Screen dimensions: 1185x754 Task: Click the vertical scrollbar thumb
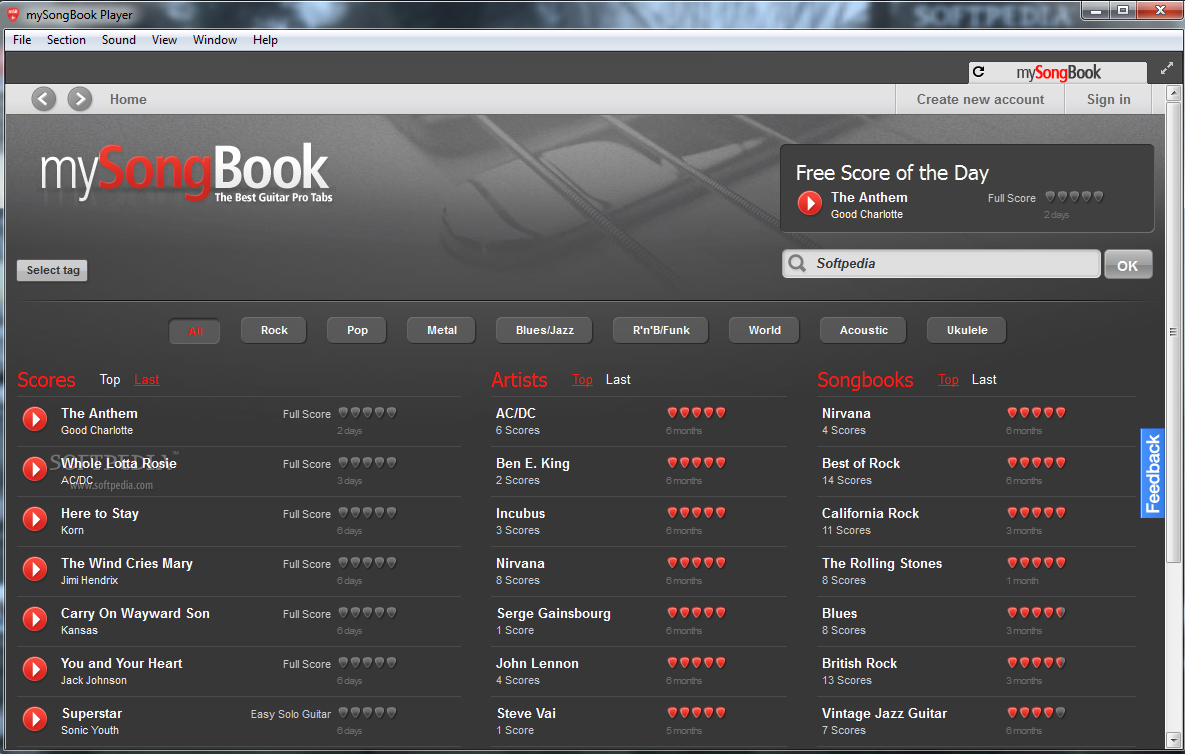1173,332
